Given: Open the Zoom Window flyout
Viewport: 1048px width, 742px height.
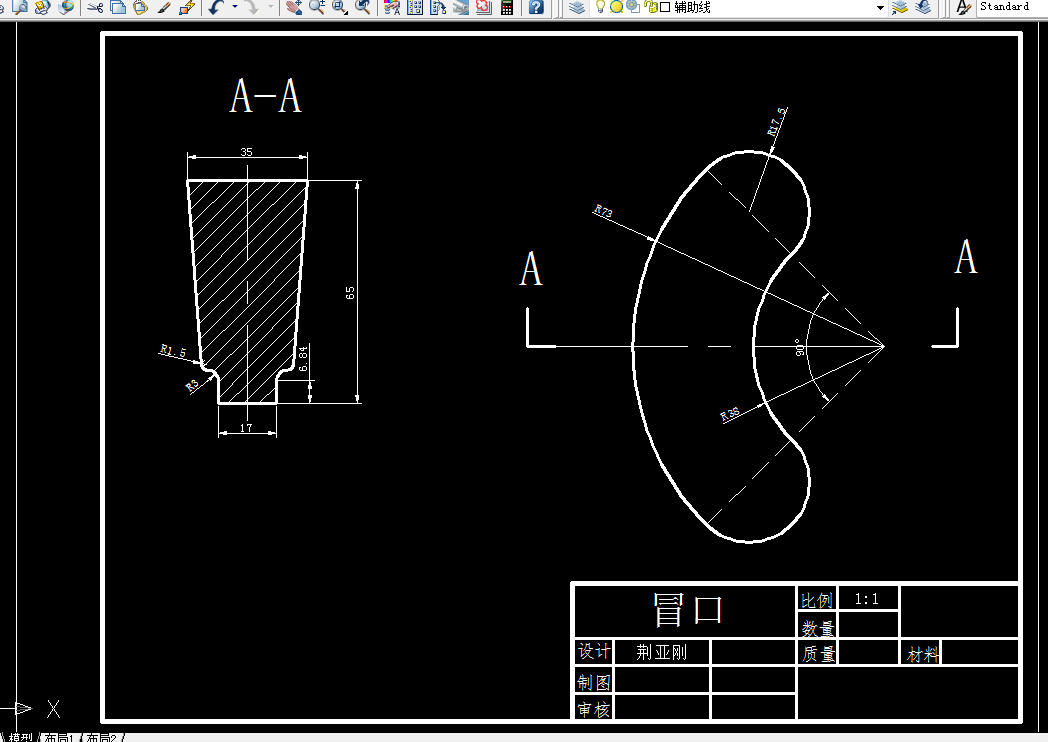Looking at the screenshot, I should pyautogui.click(x=340, y=7).
